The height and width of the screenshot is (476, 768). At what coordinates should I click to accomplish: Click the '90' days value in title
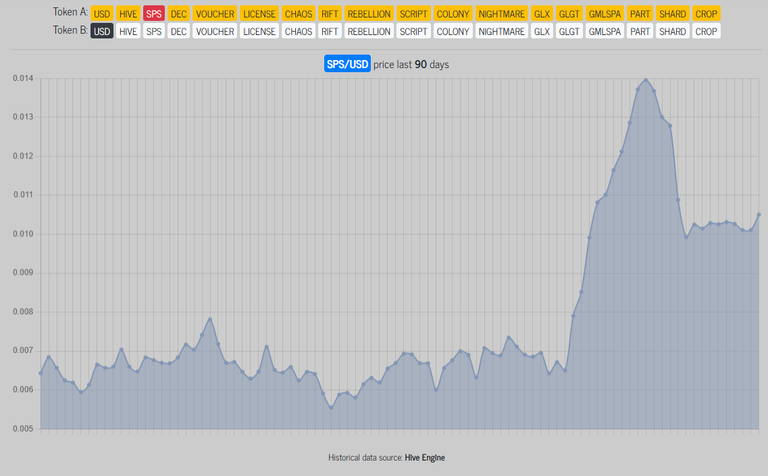[421, 64]
